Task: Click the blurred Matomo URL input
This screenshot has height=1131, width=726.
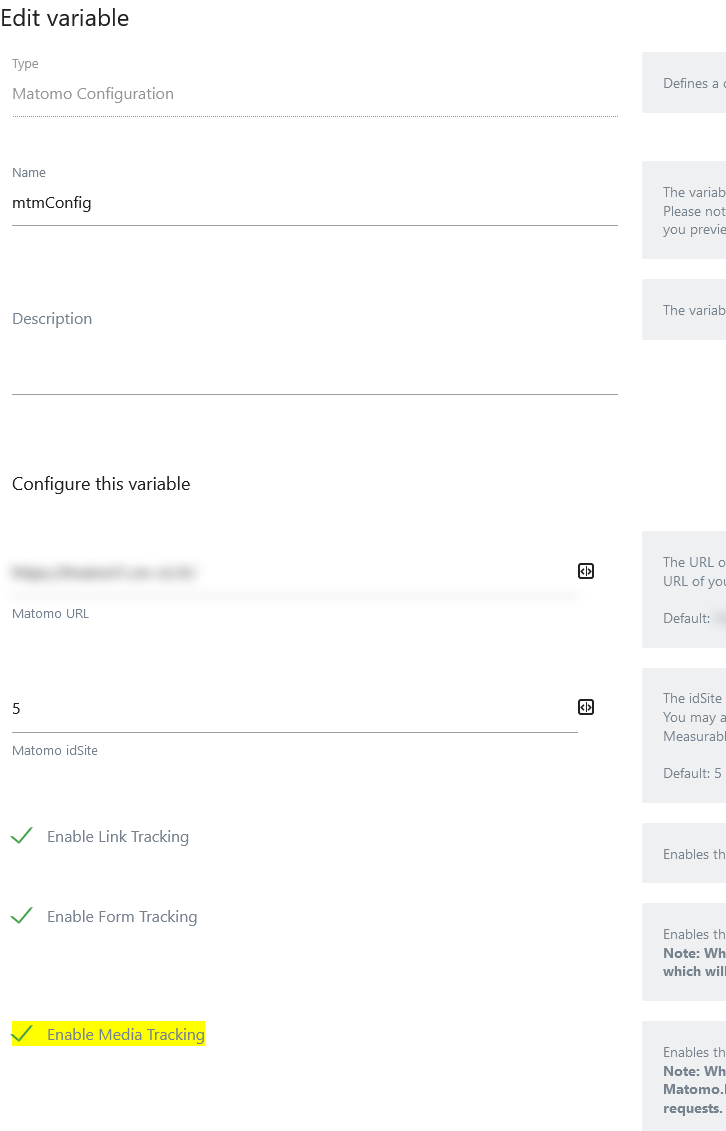Action: (295, 573)
